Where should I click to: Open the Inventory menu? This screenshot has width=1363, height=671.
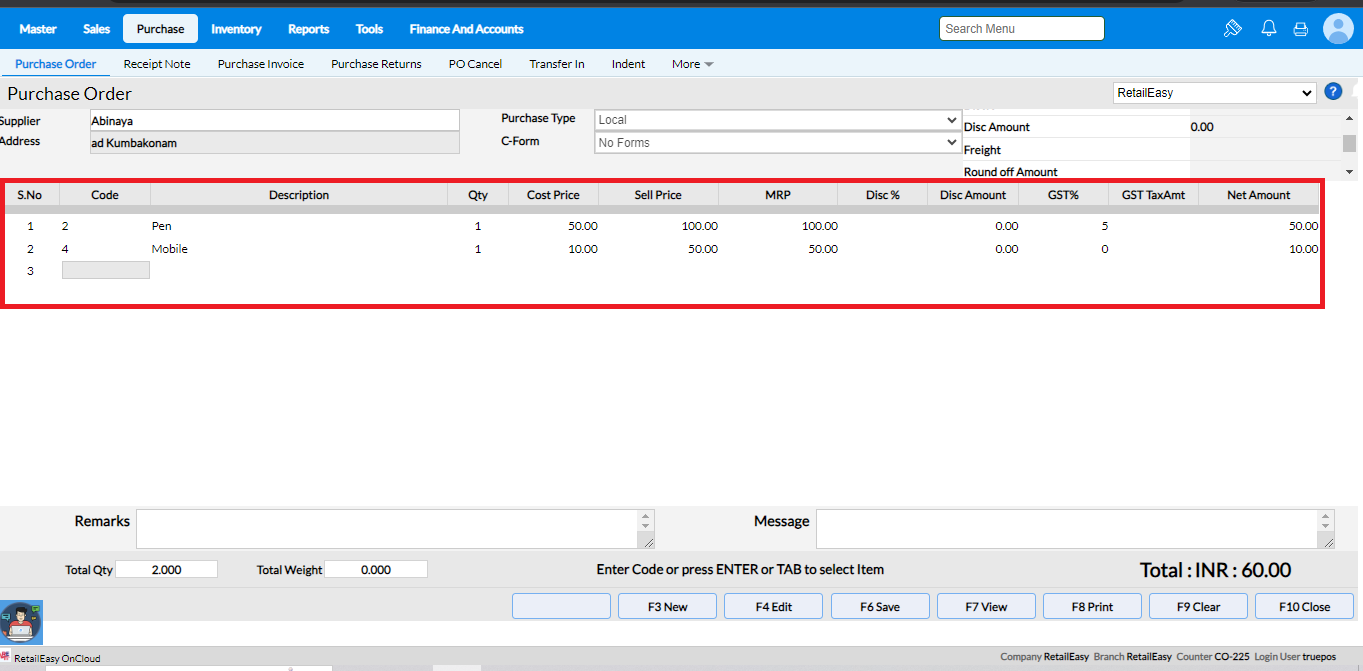pyautogui.click(x=236, y=29)
